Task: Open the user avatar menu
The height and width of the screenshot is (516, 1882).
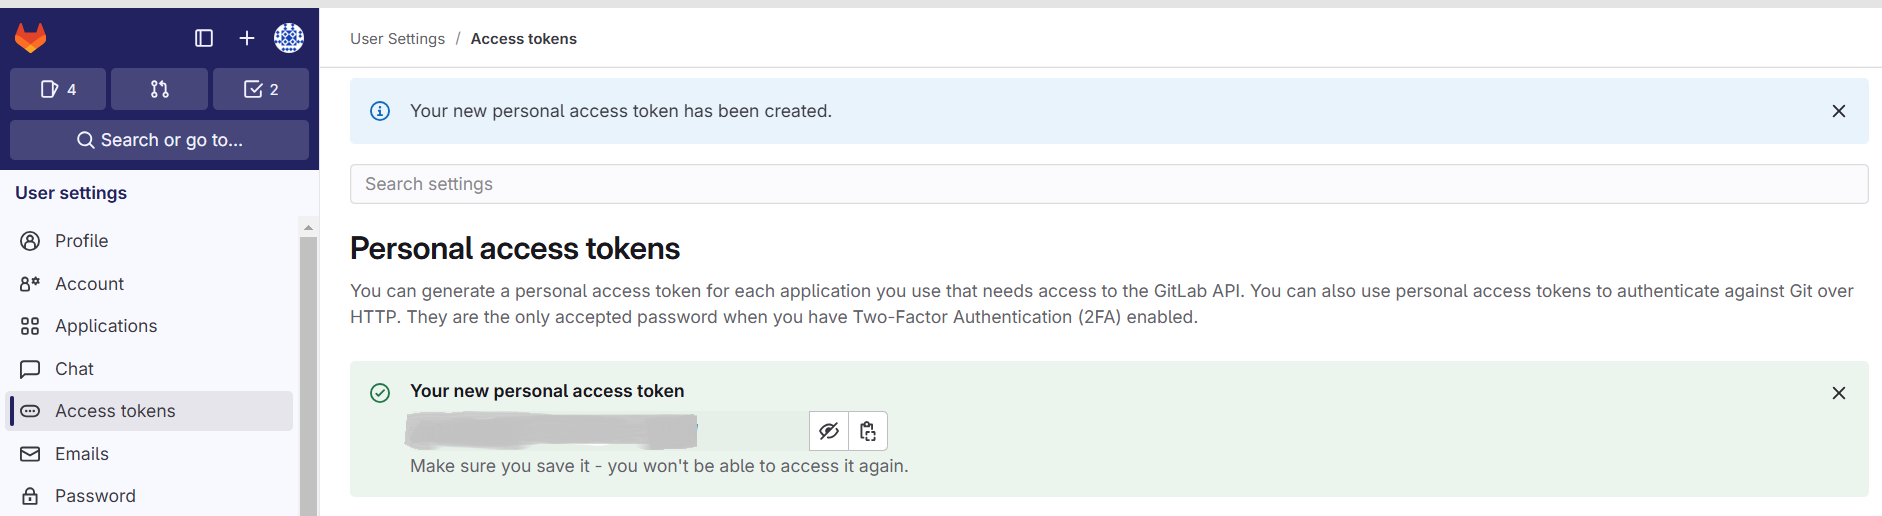Action: (289, 38)
